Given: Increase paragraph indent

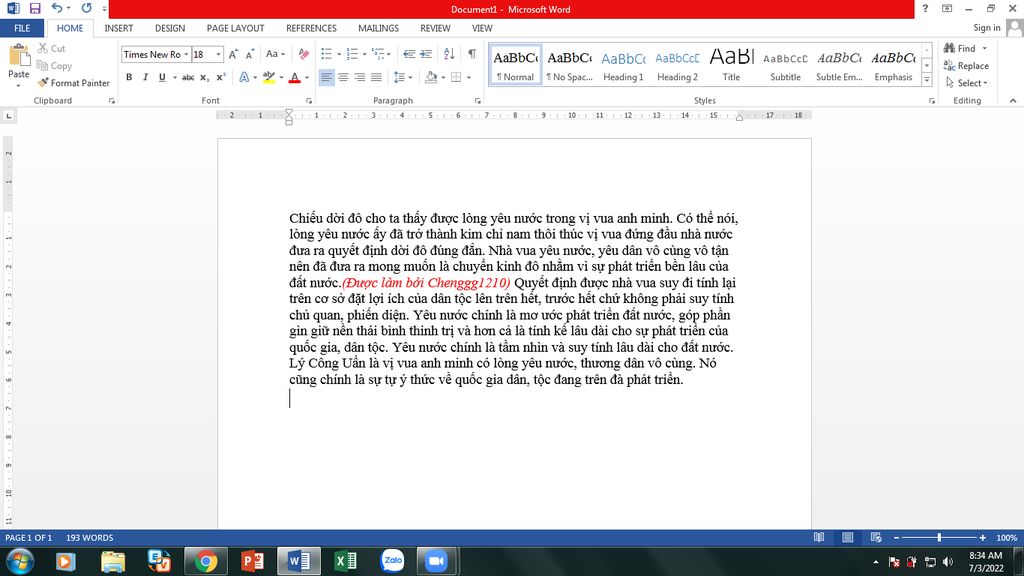Looking at the screenshot, I should pyautogui.click(x=426, y=54).
